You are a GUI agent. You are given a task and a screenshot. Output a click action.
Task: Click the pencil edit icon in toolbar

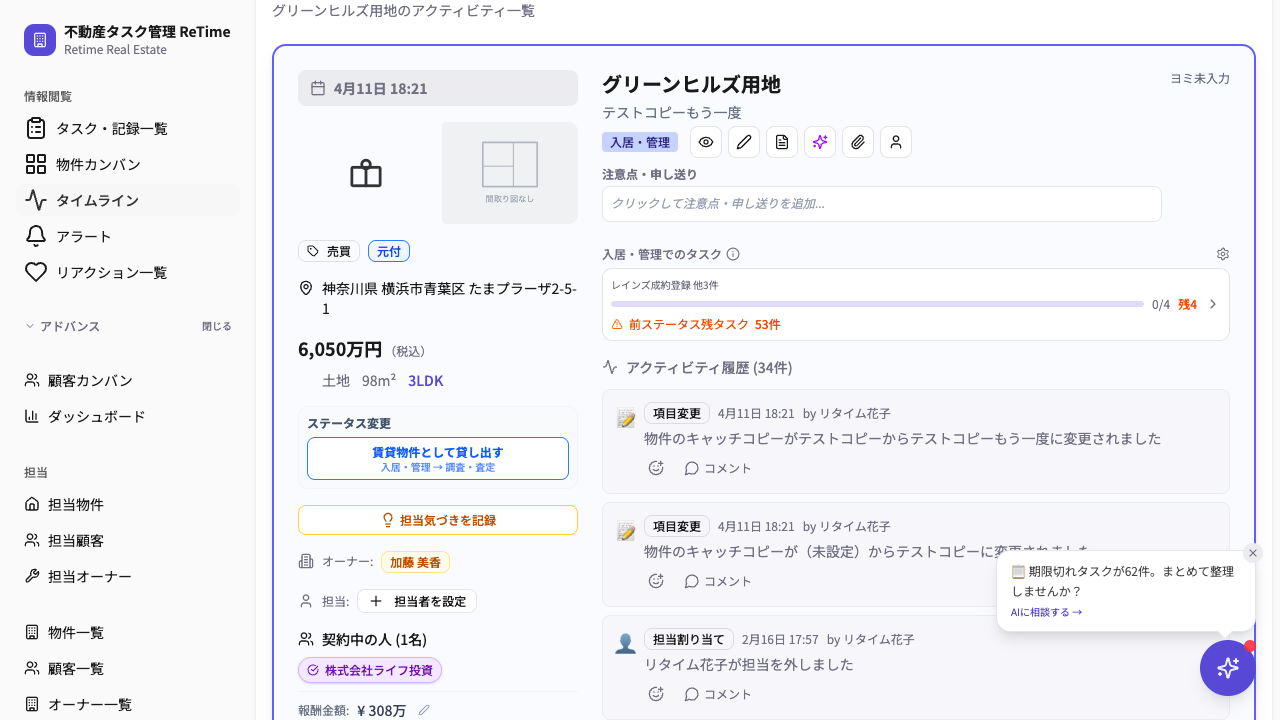pos(744,142)
